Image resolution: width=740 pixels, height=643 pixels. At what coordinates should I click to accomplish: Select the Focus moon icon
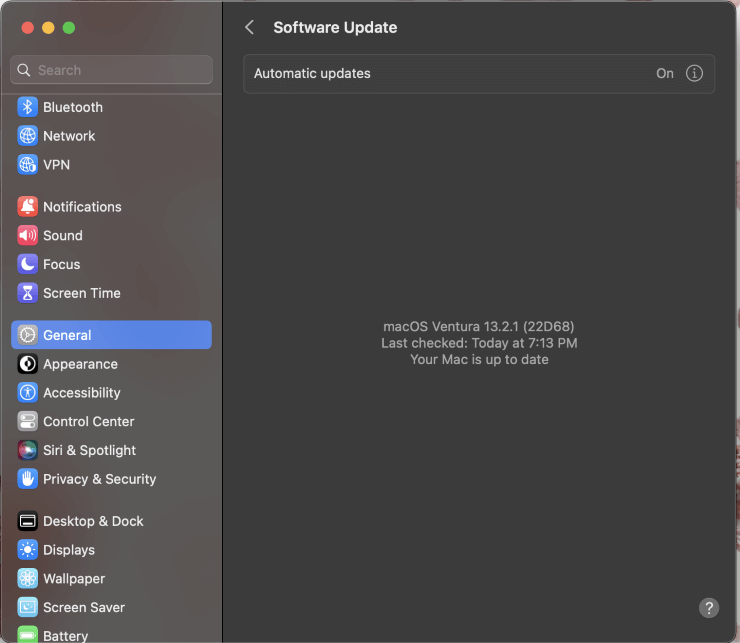[28, 265]
